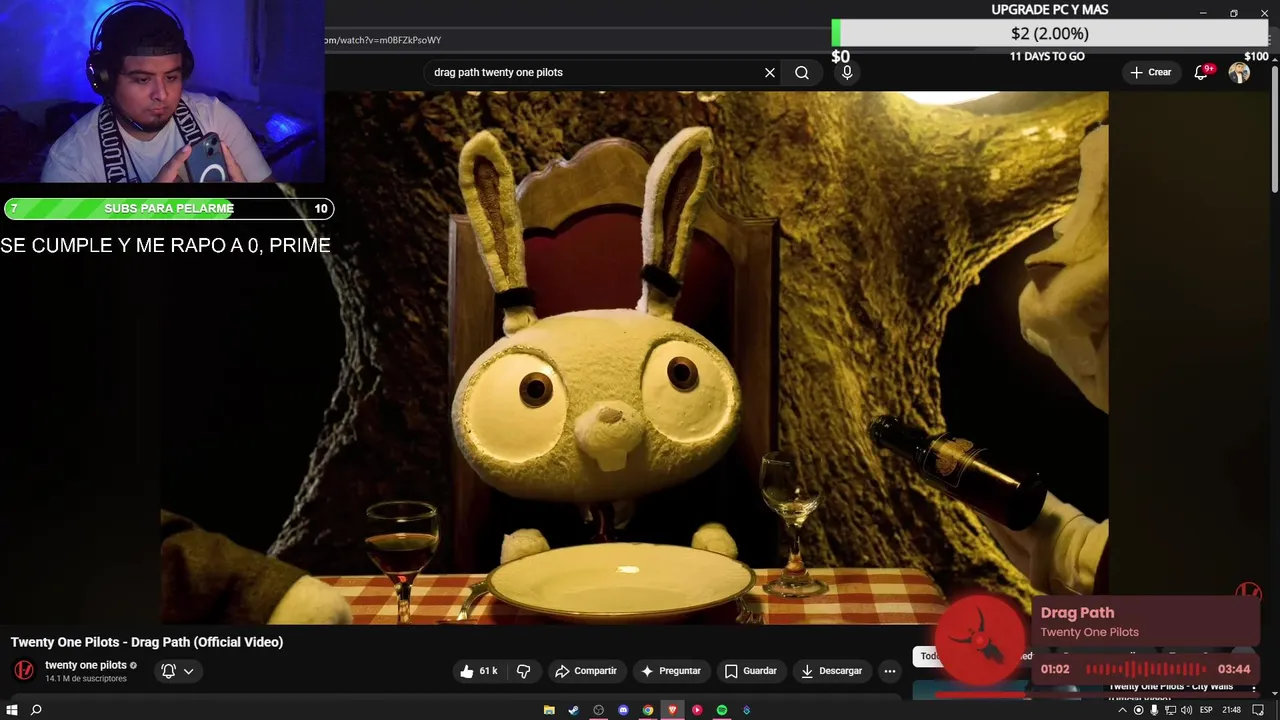Save the video with the Guardar button
Image resolution: width=1280 pixels, height=720 pixels.
coord(750,671)
